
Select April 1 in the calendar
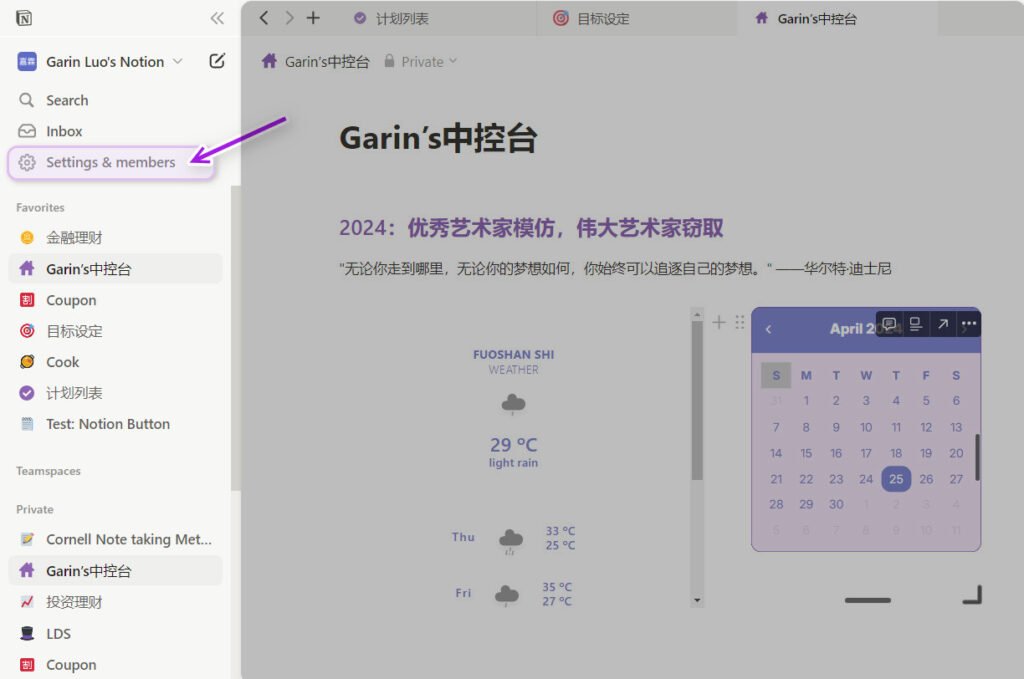806,401
